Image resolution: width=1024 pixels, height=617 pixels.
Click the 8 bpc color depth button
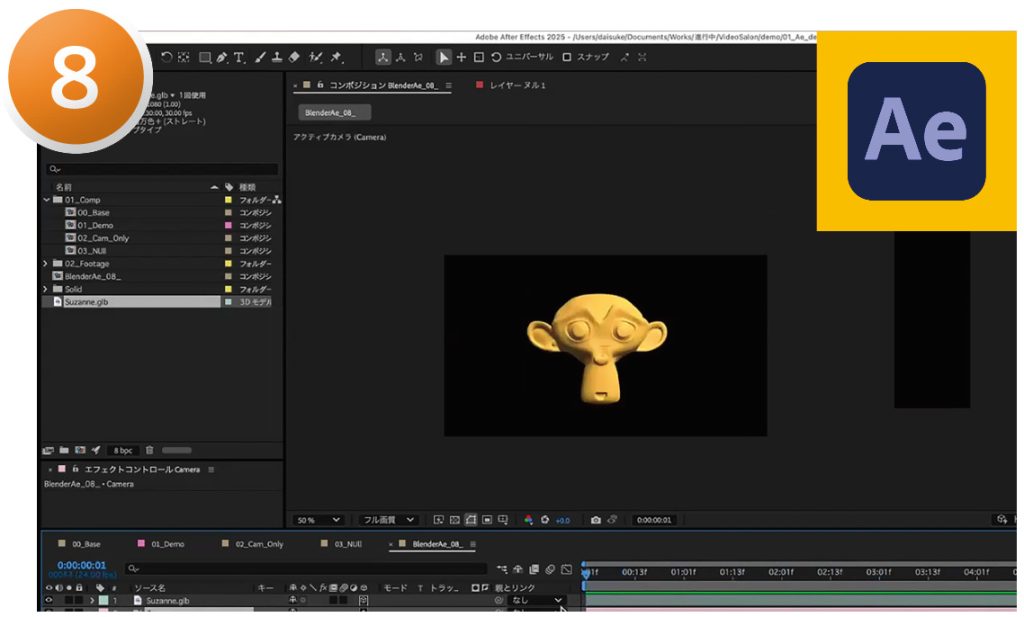[x=123, y=451]
